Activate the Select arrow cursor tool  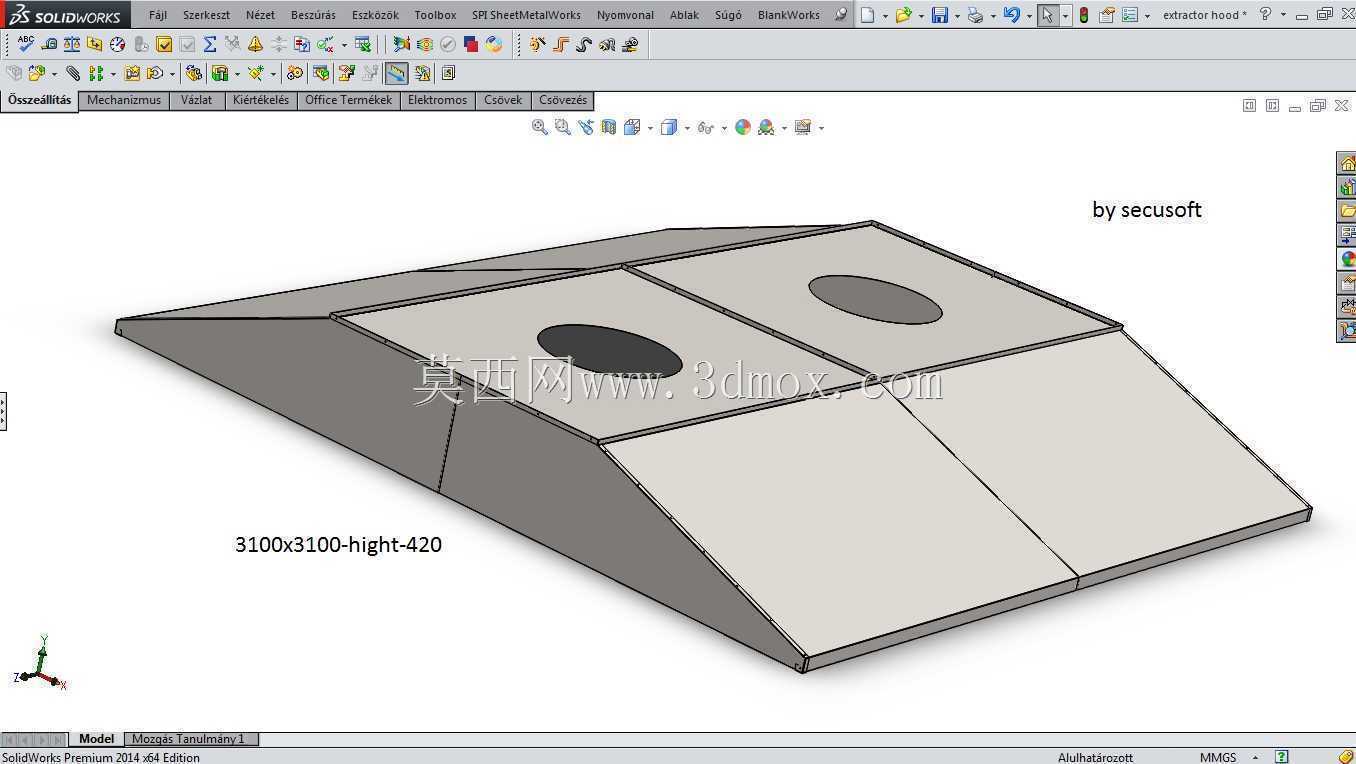(1047, 15)
